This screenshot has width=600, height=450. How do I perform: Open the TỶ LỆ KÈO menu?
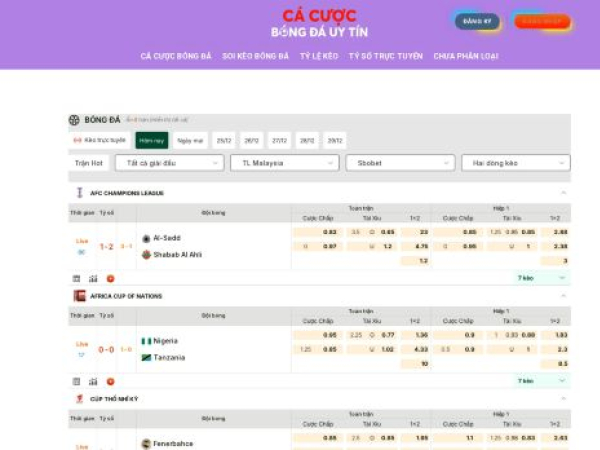[x=319, y=56]
